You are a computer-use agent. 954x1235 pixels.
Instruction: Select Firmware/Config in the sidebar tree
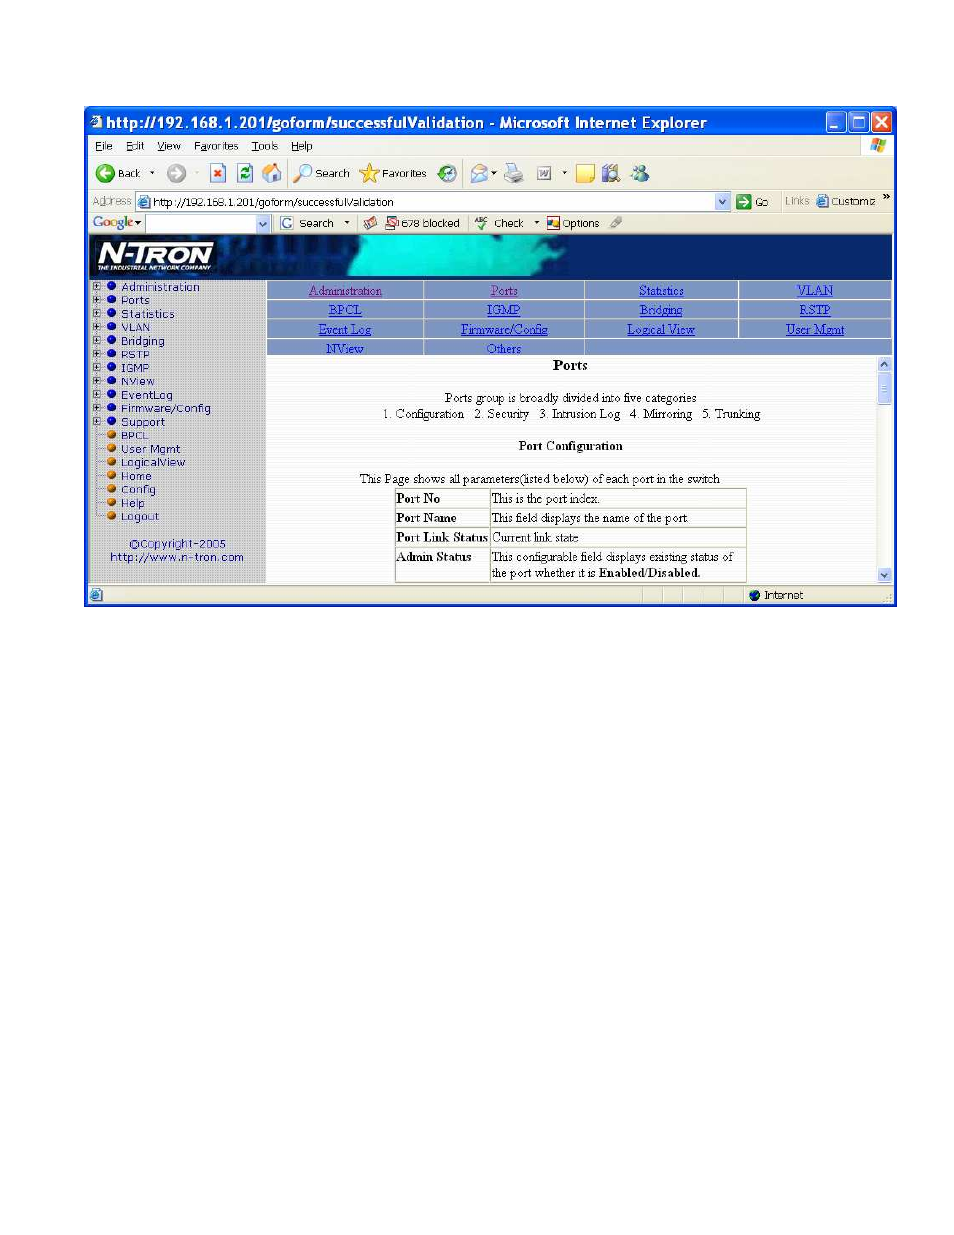(x=166, y=408)
